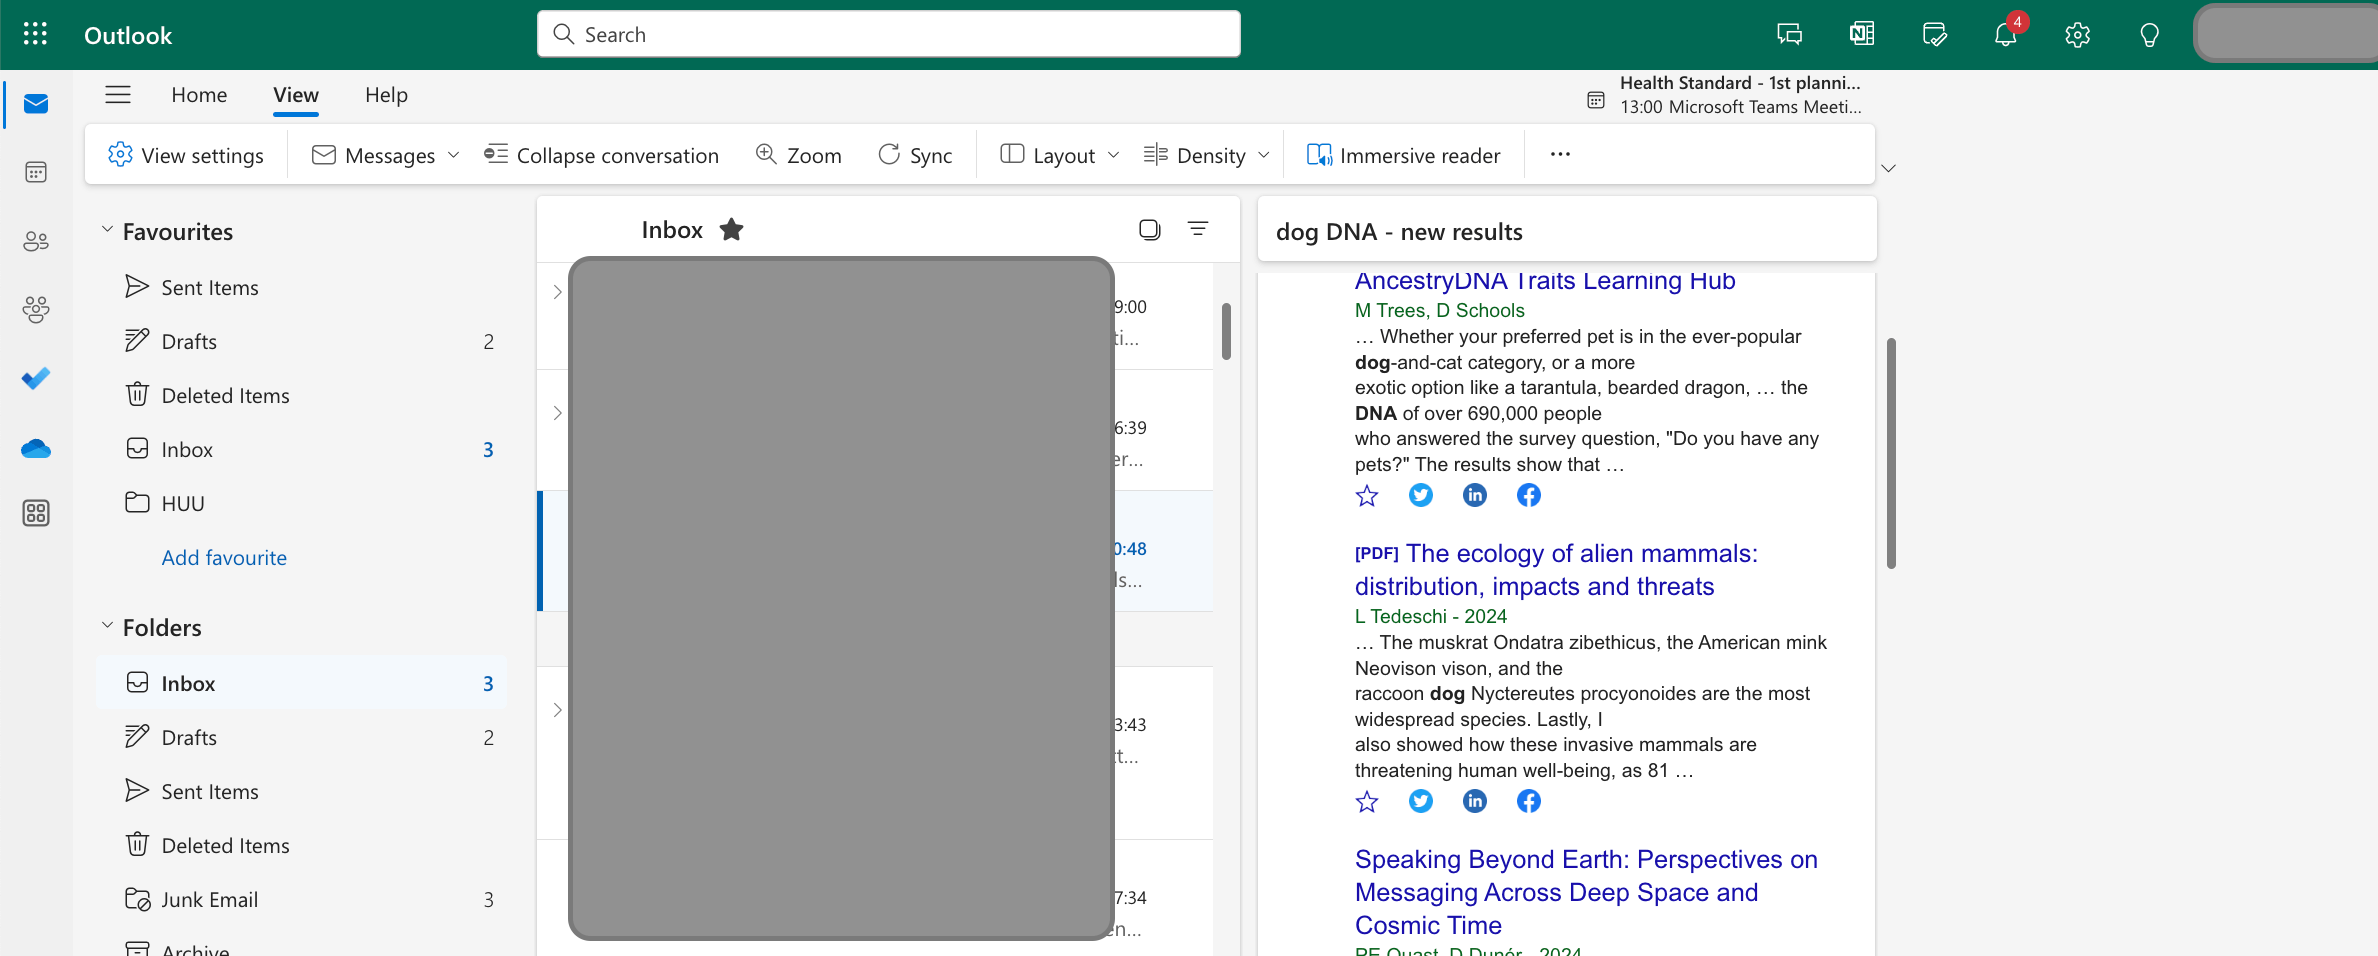The height and width of the screenshot is (956, 2378).
Task: Expand the first conversation in list
Action: 557,292
